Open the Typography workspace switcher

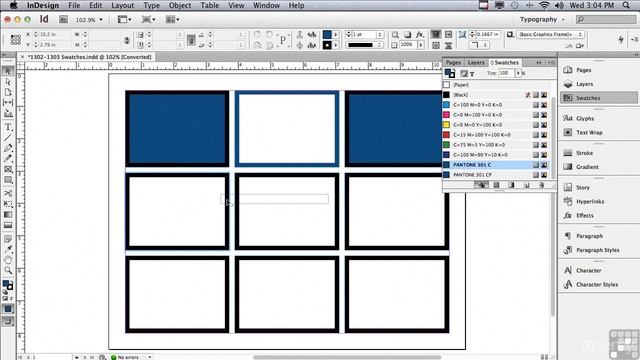(x=542, y=19)
